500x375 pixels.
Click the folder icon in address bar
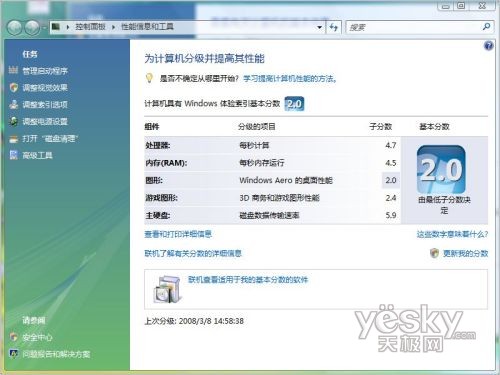pos(56,26)
